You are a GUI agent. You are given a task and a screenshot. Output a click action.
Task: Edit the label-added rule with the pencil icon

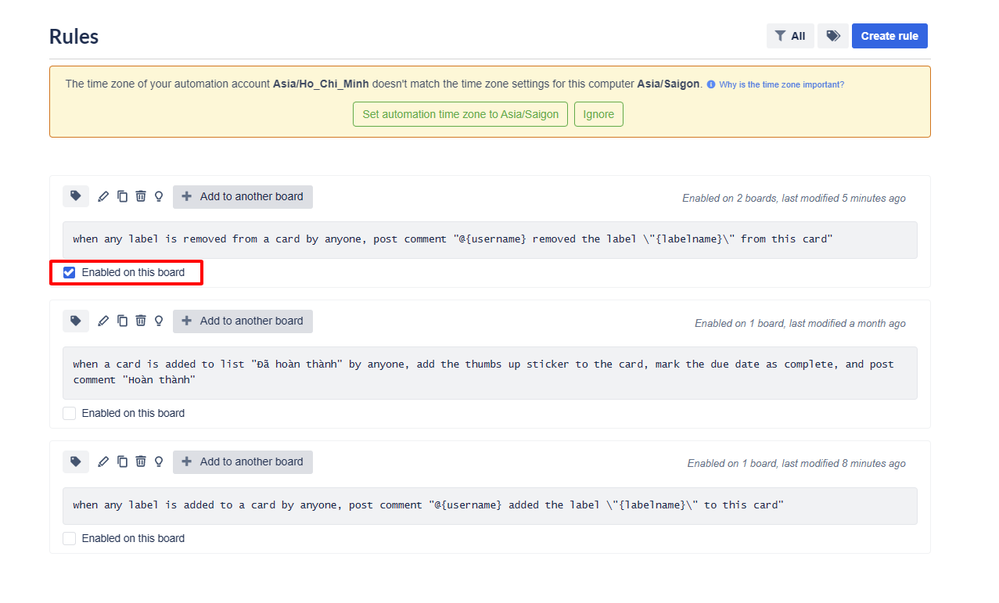pyautogui.click(x=103, y=461)
